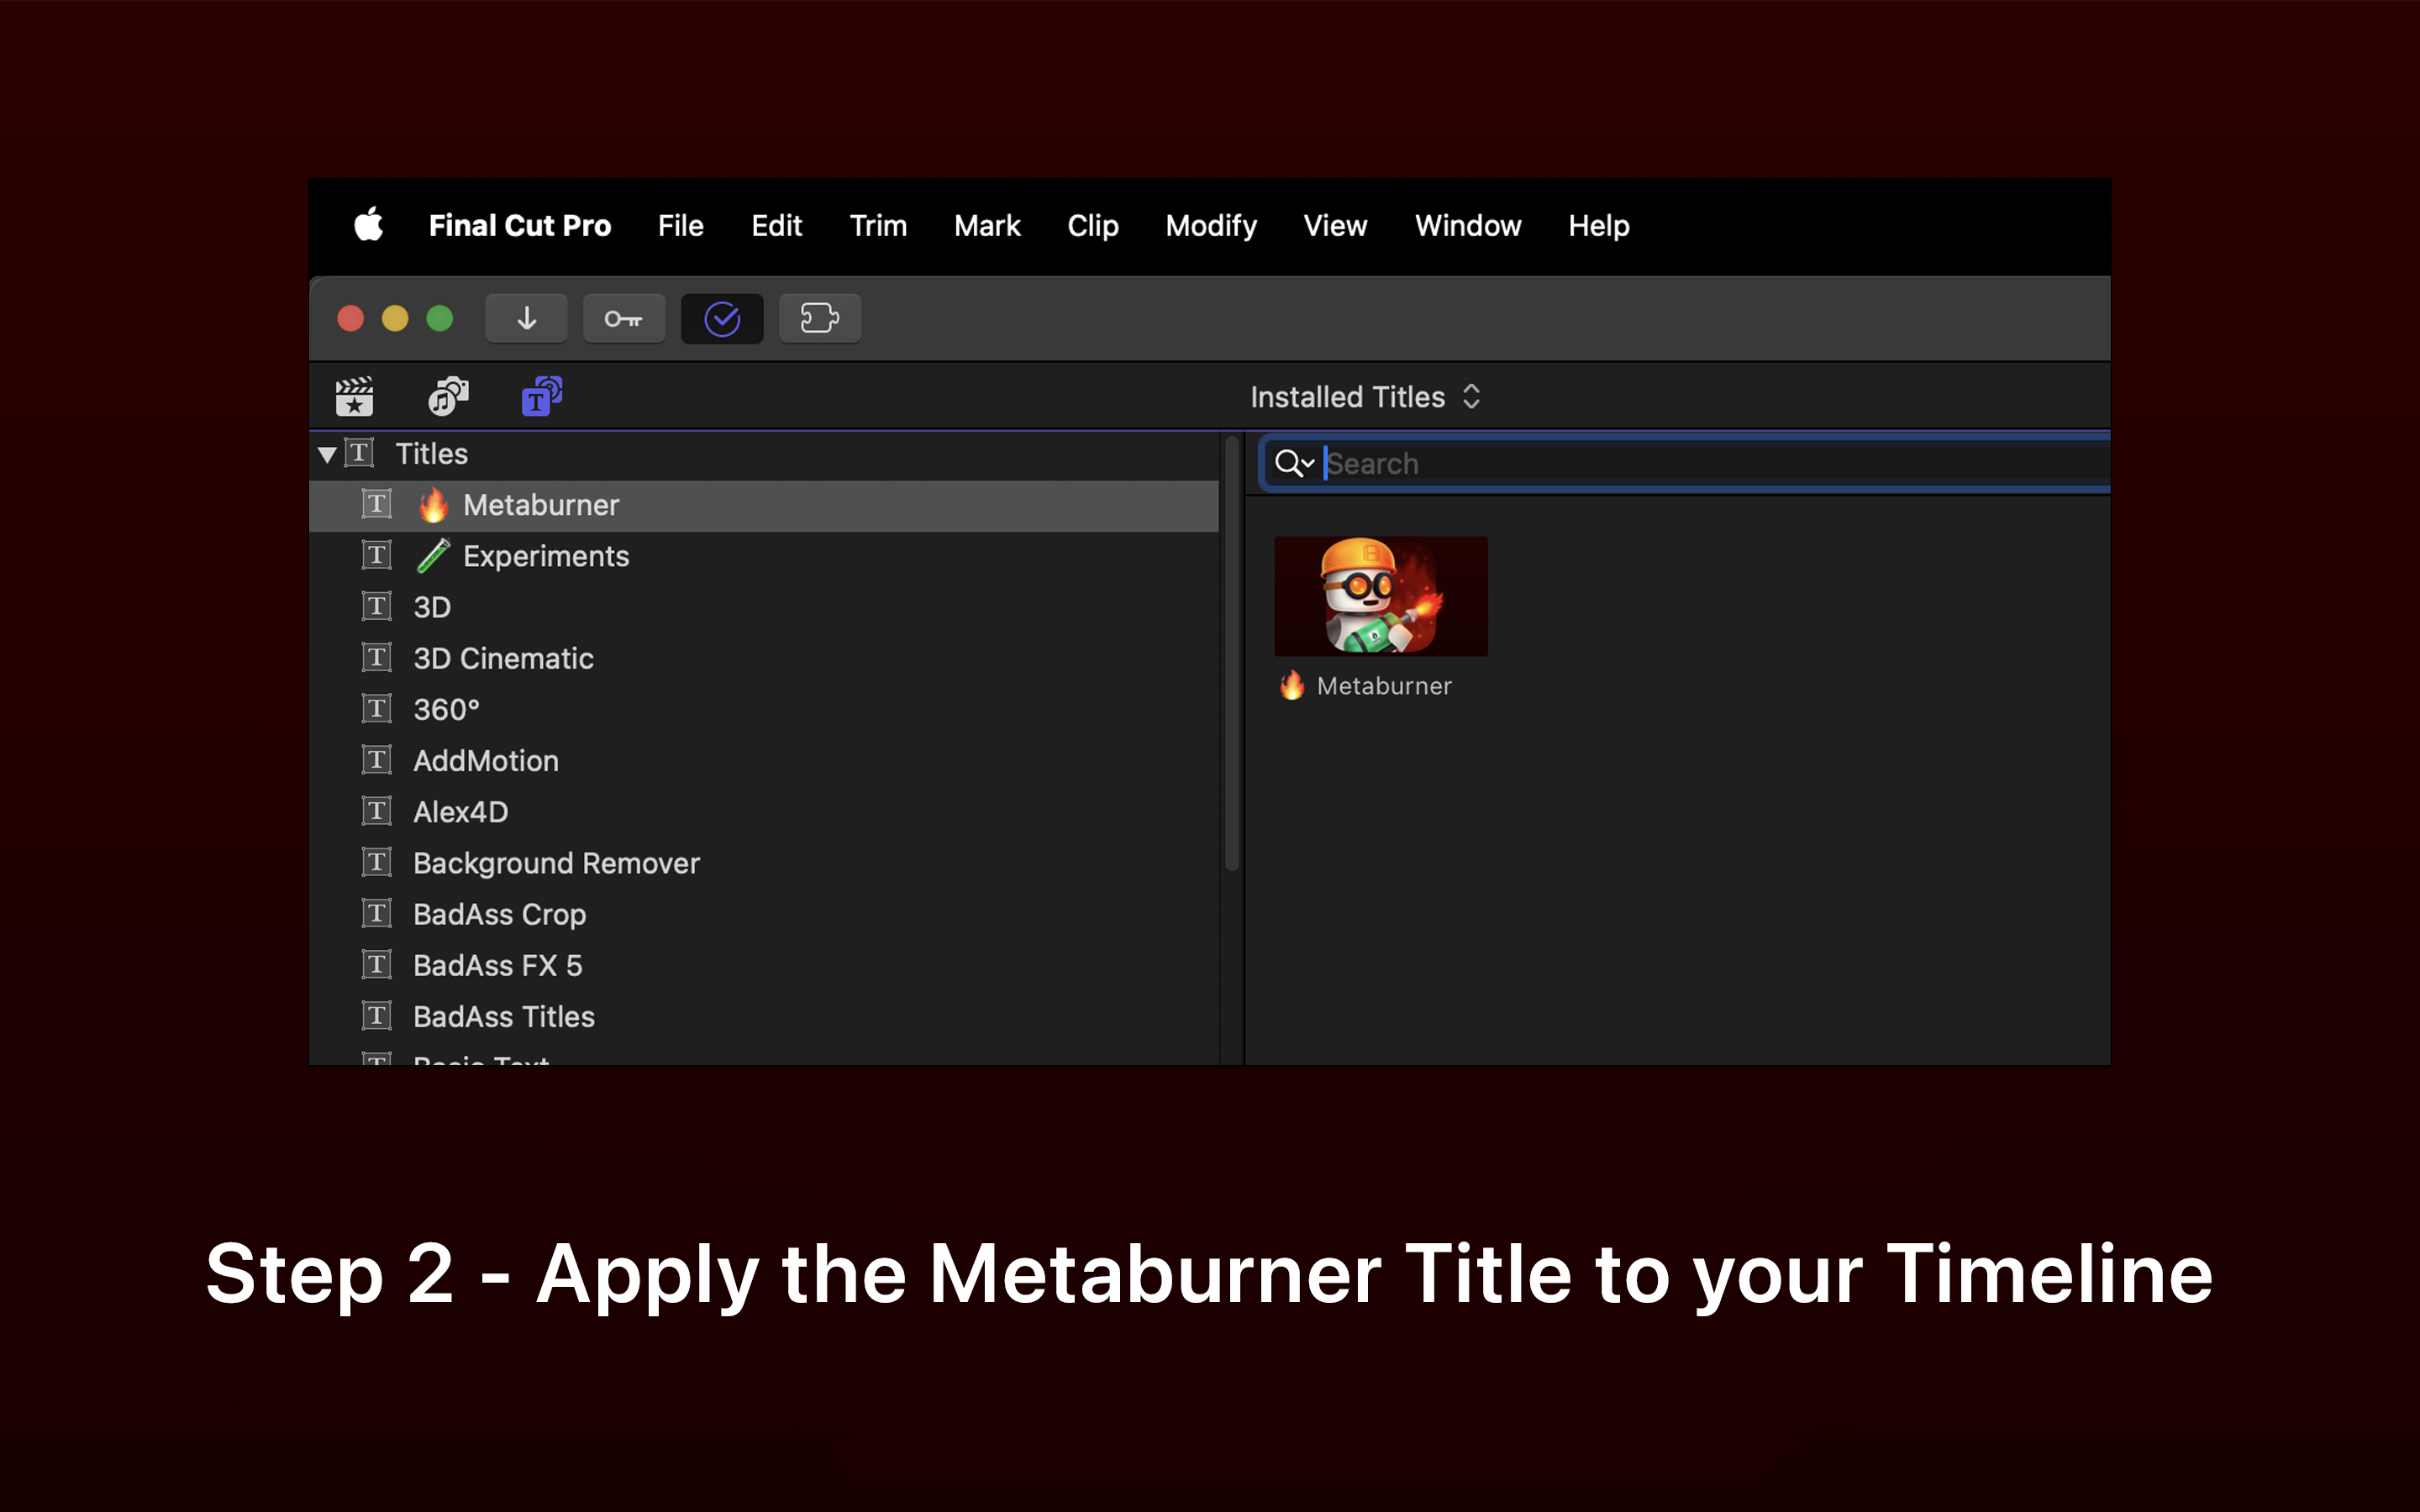Screen dimensions: 2420x1512
Task: Collapse the Titles disclosure triangle
Action: [326, 454]
